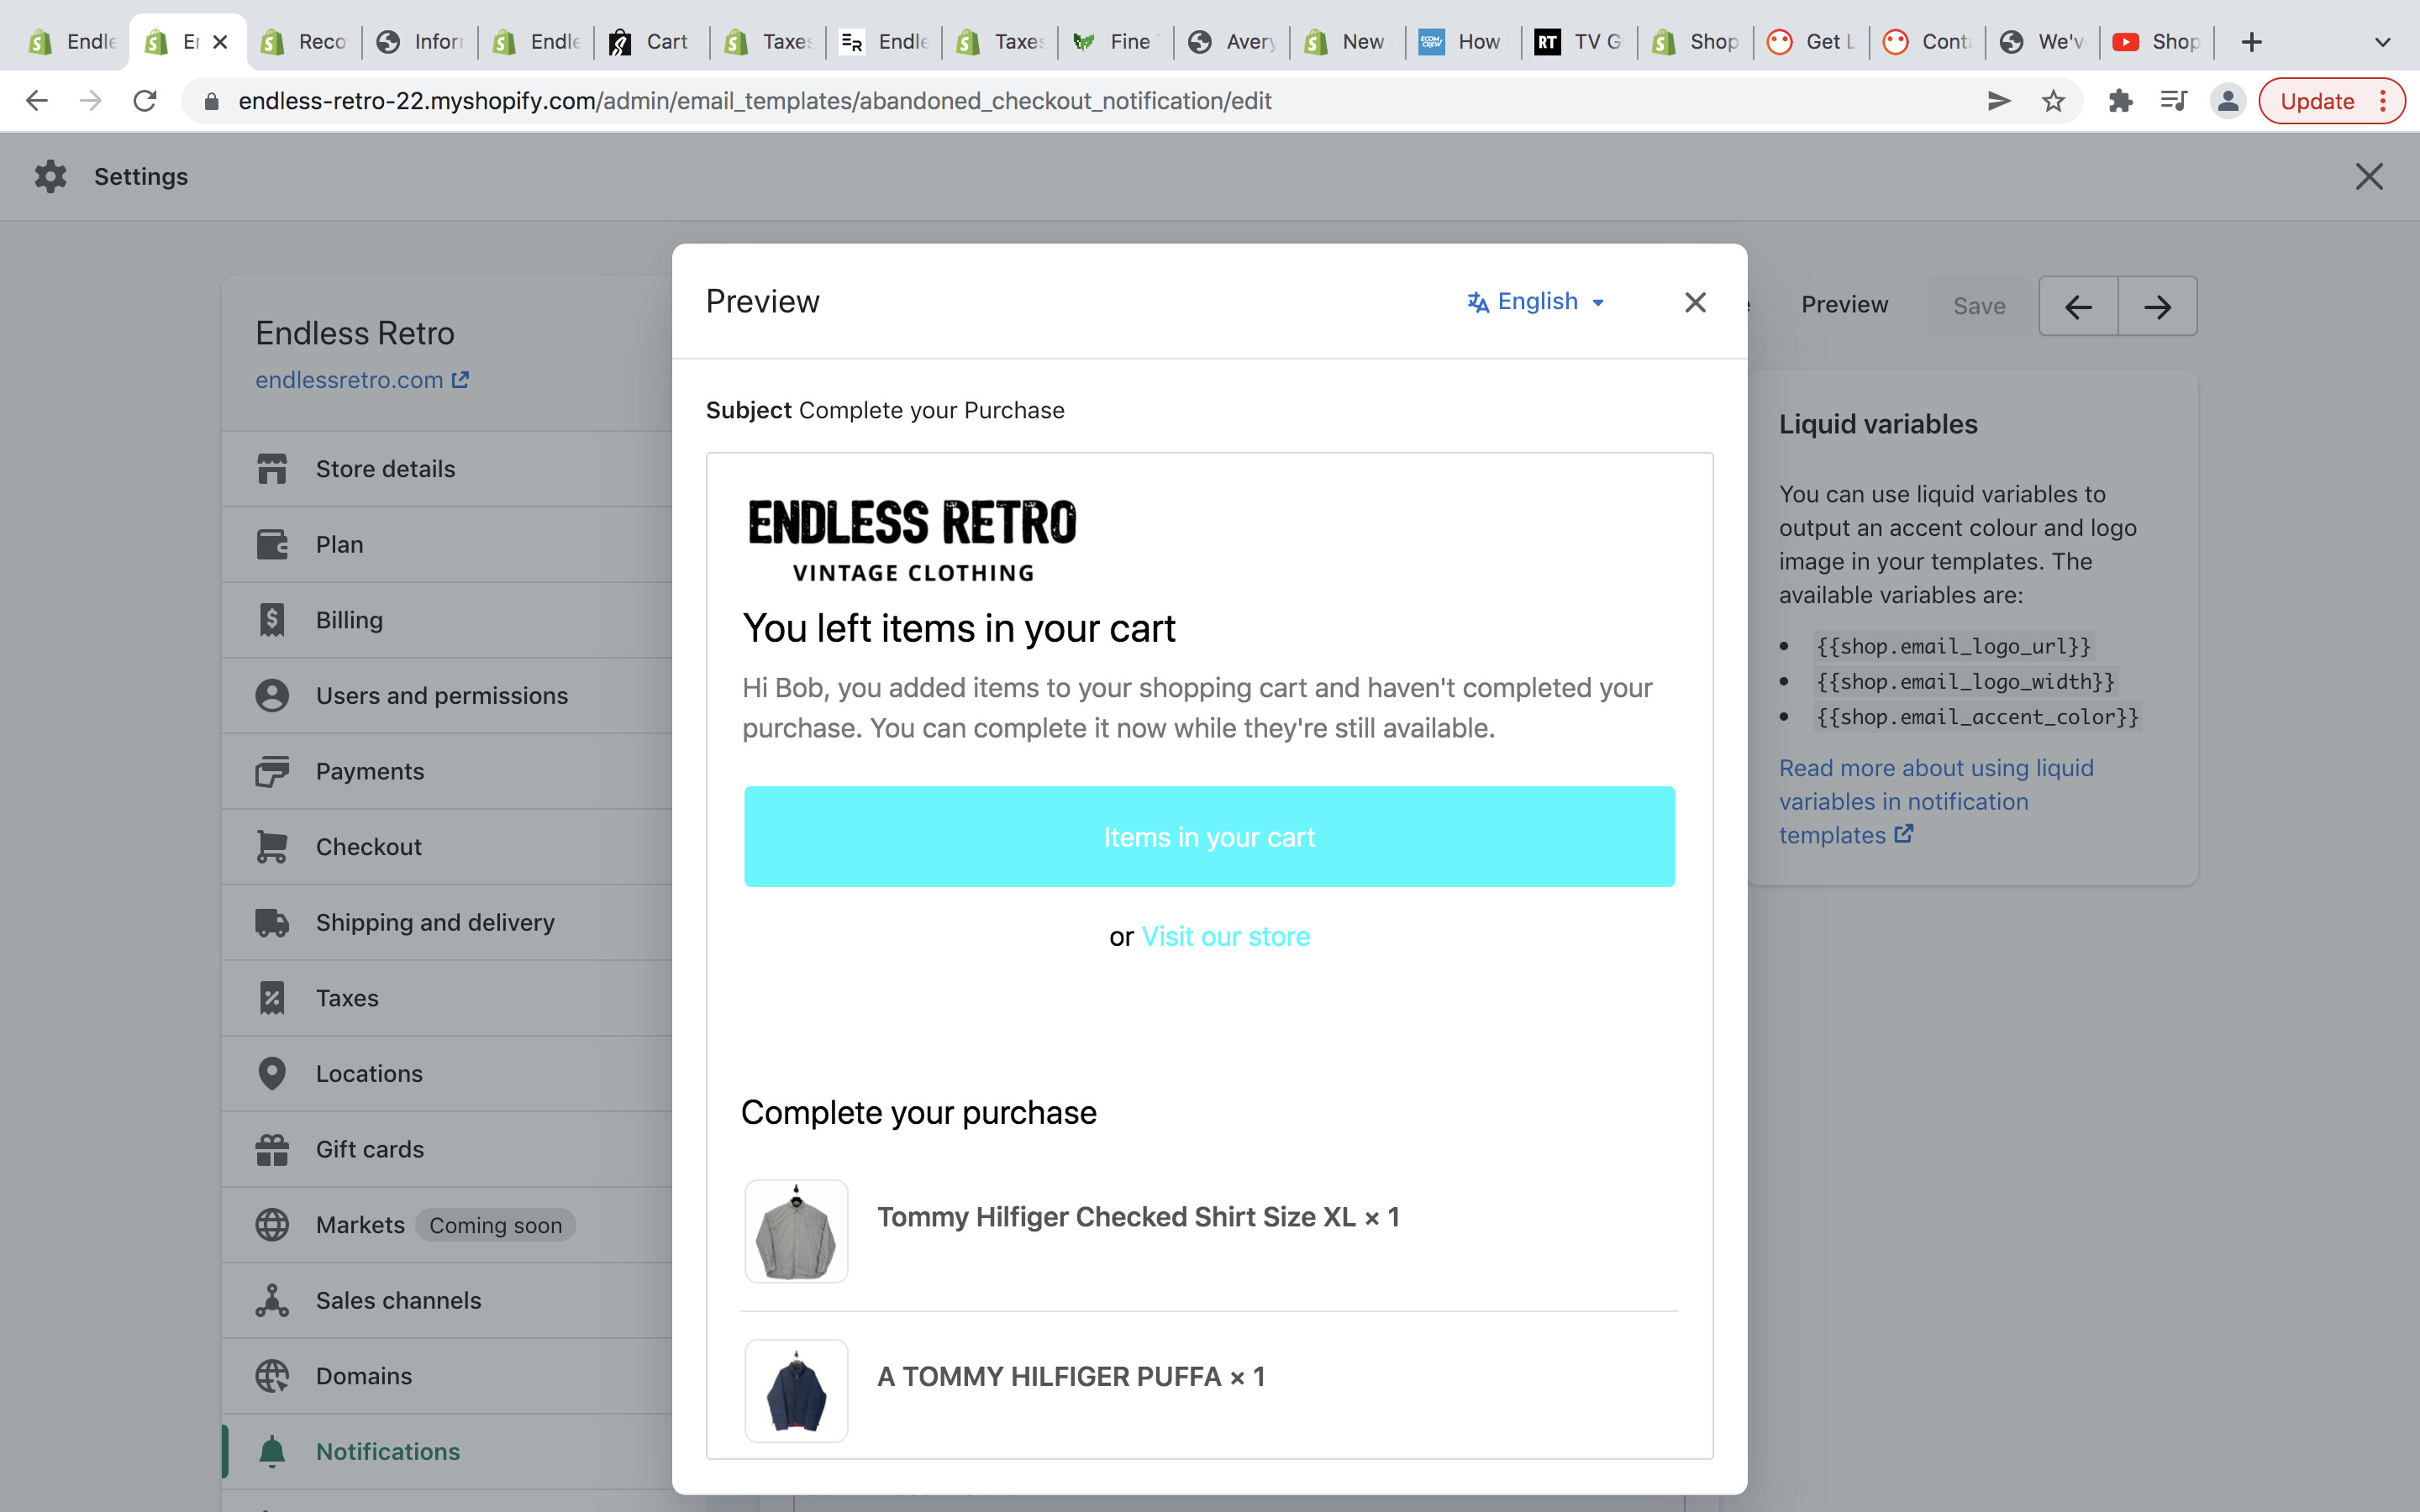Click the Tommy Hilfiger Checked Shirt thumbnail
The width and height of the screenshot is (2420, 1512).
796,1231
